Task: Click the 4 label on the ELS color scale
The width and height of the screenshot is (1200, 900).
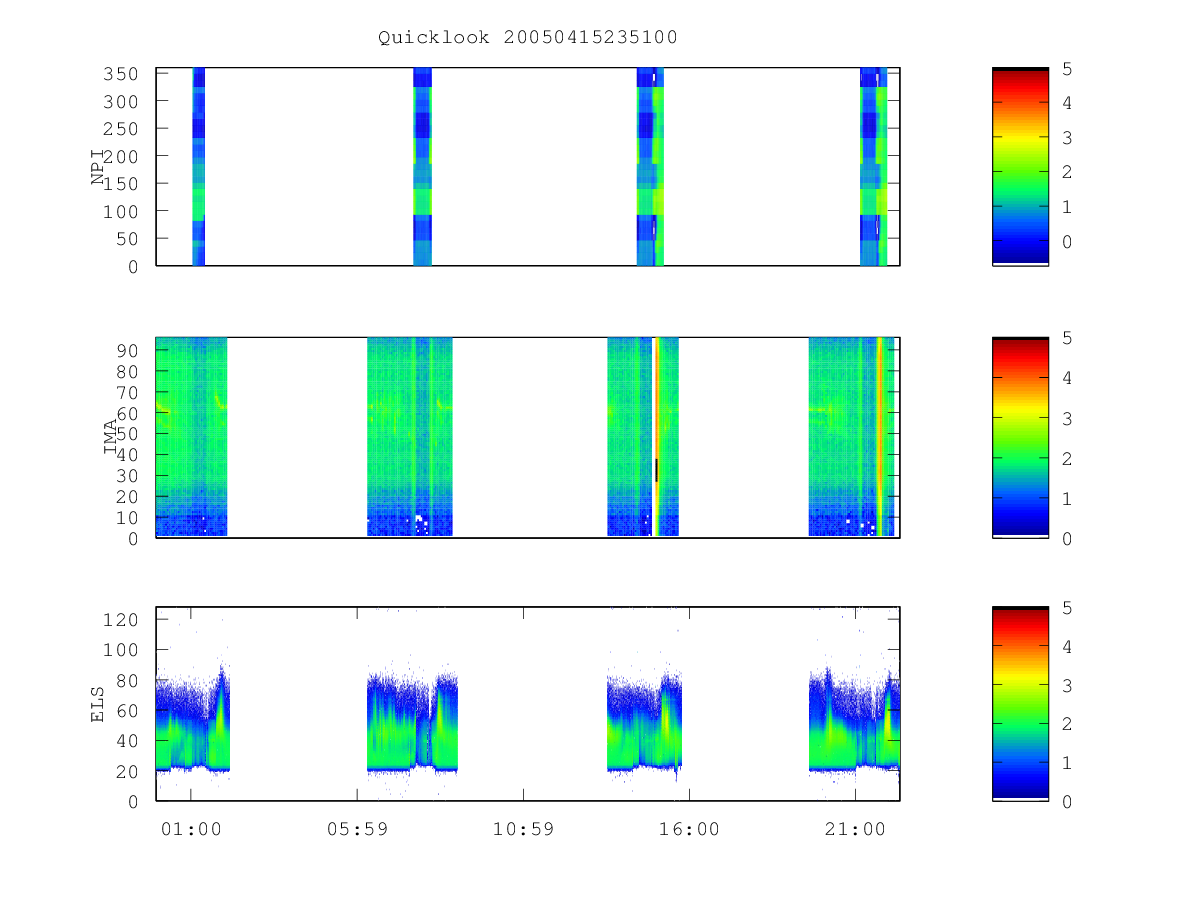Action: (1068, 646)
